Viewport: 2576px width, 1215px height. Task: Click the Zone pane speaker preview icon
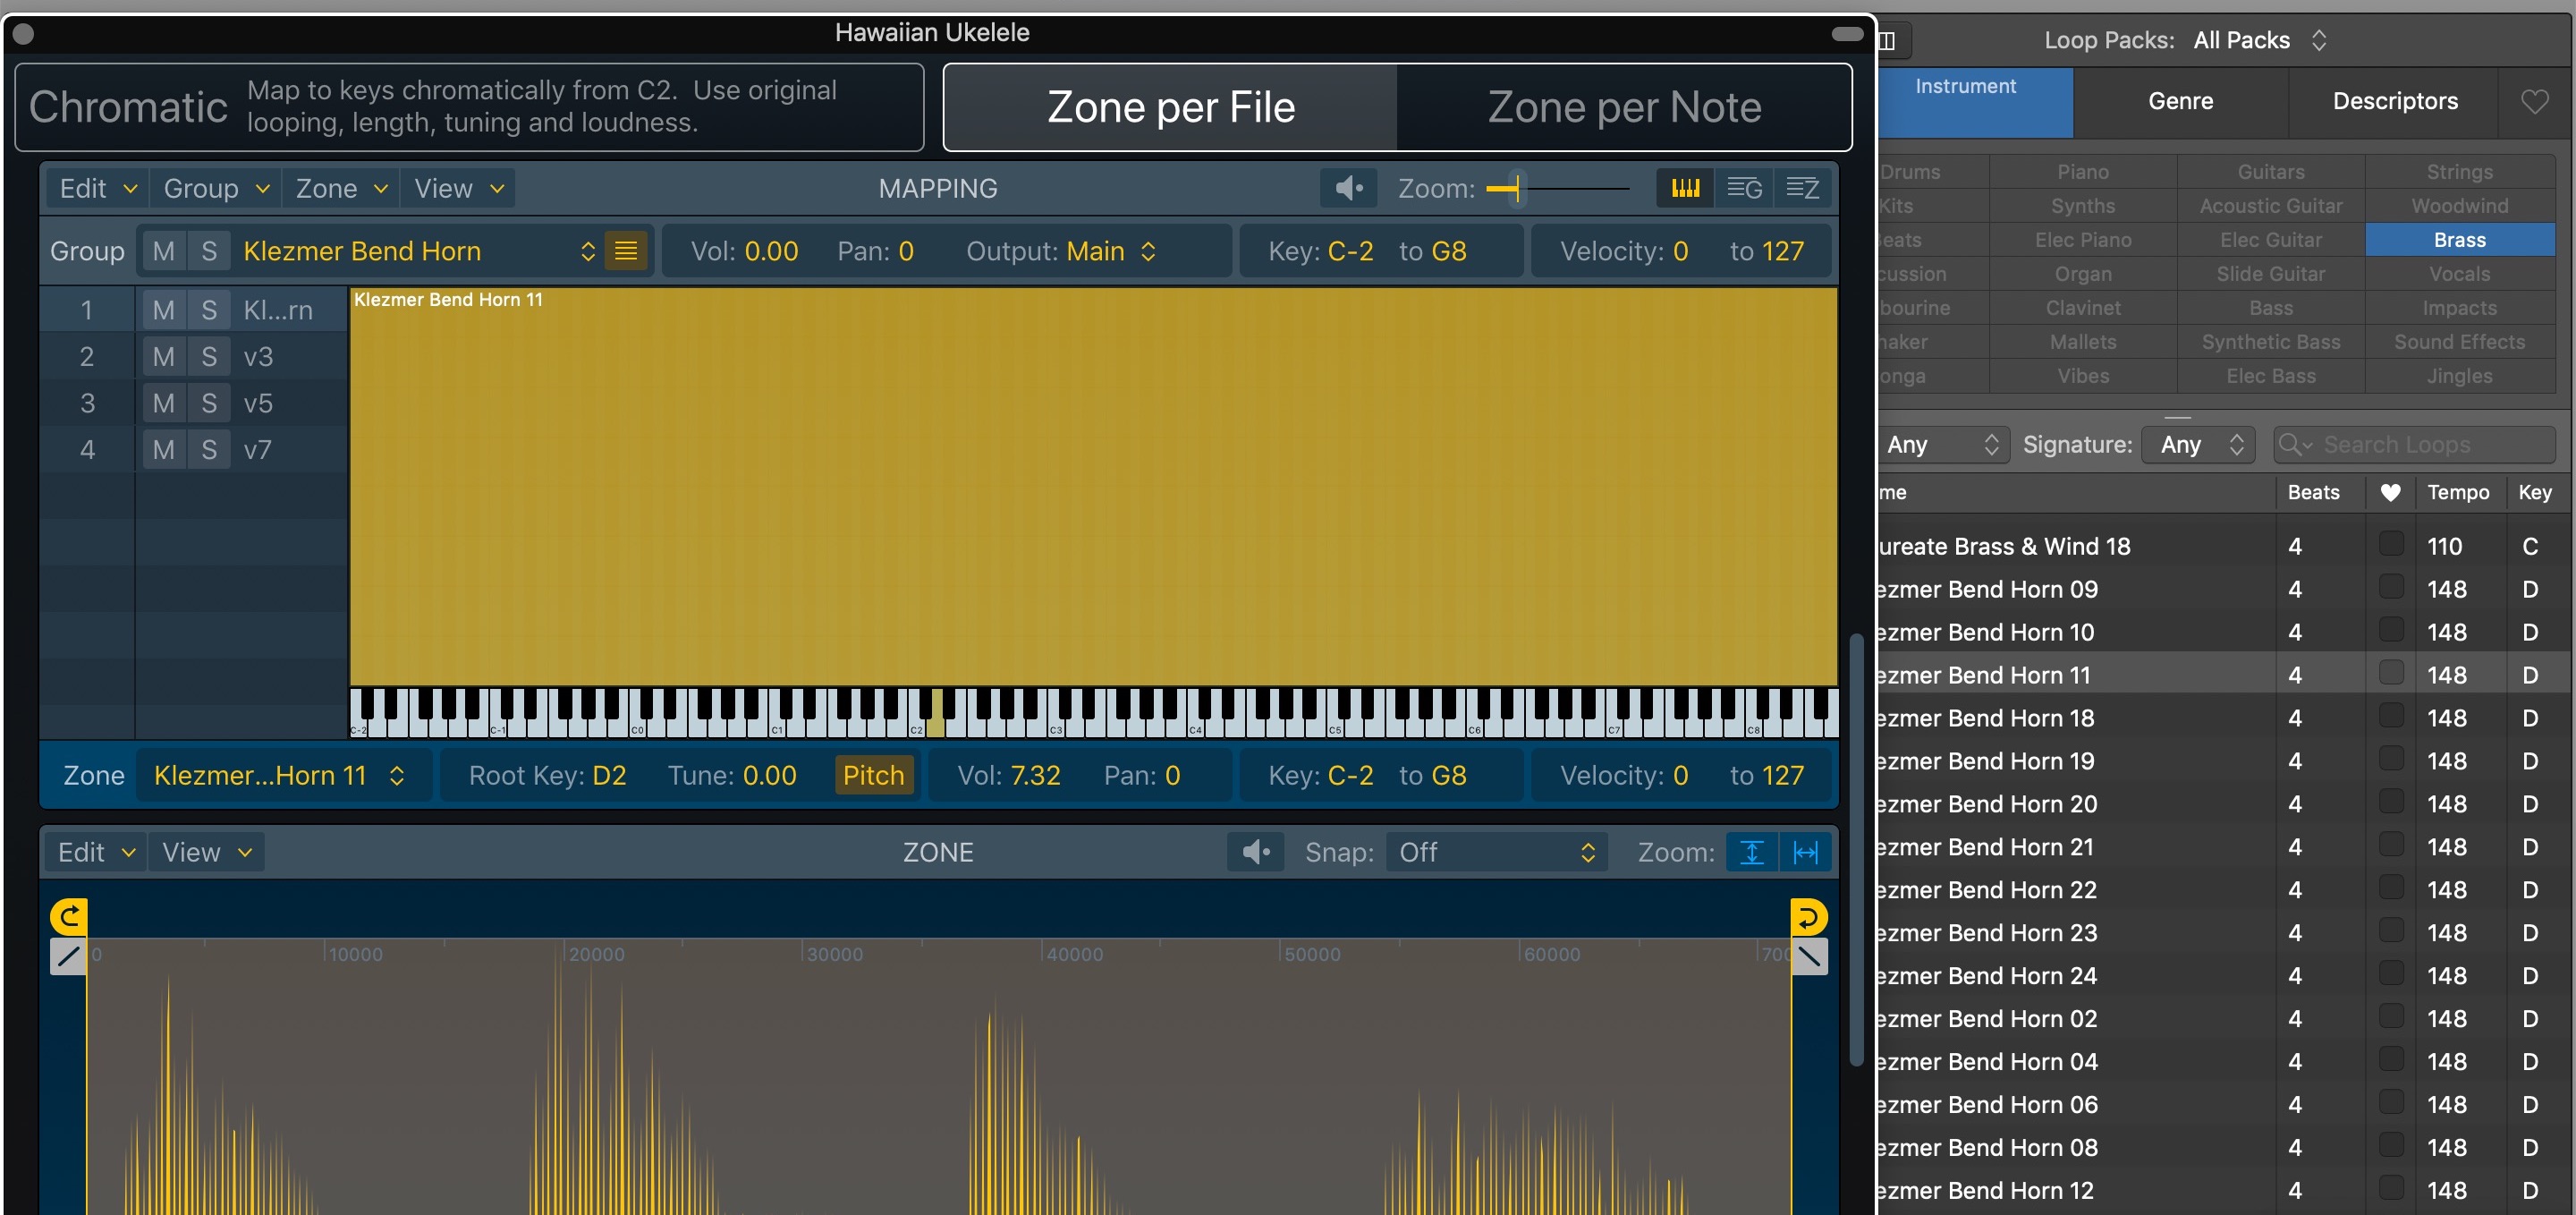[x=1255, y=852]
